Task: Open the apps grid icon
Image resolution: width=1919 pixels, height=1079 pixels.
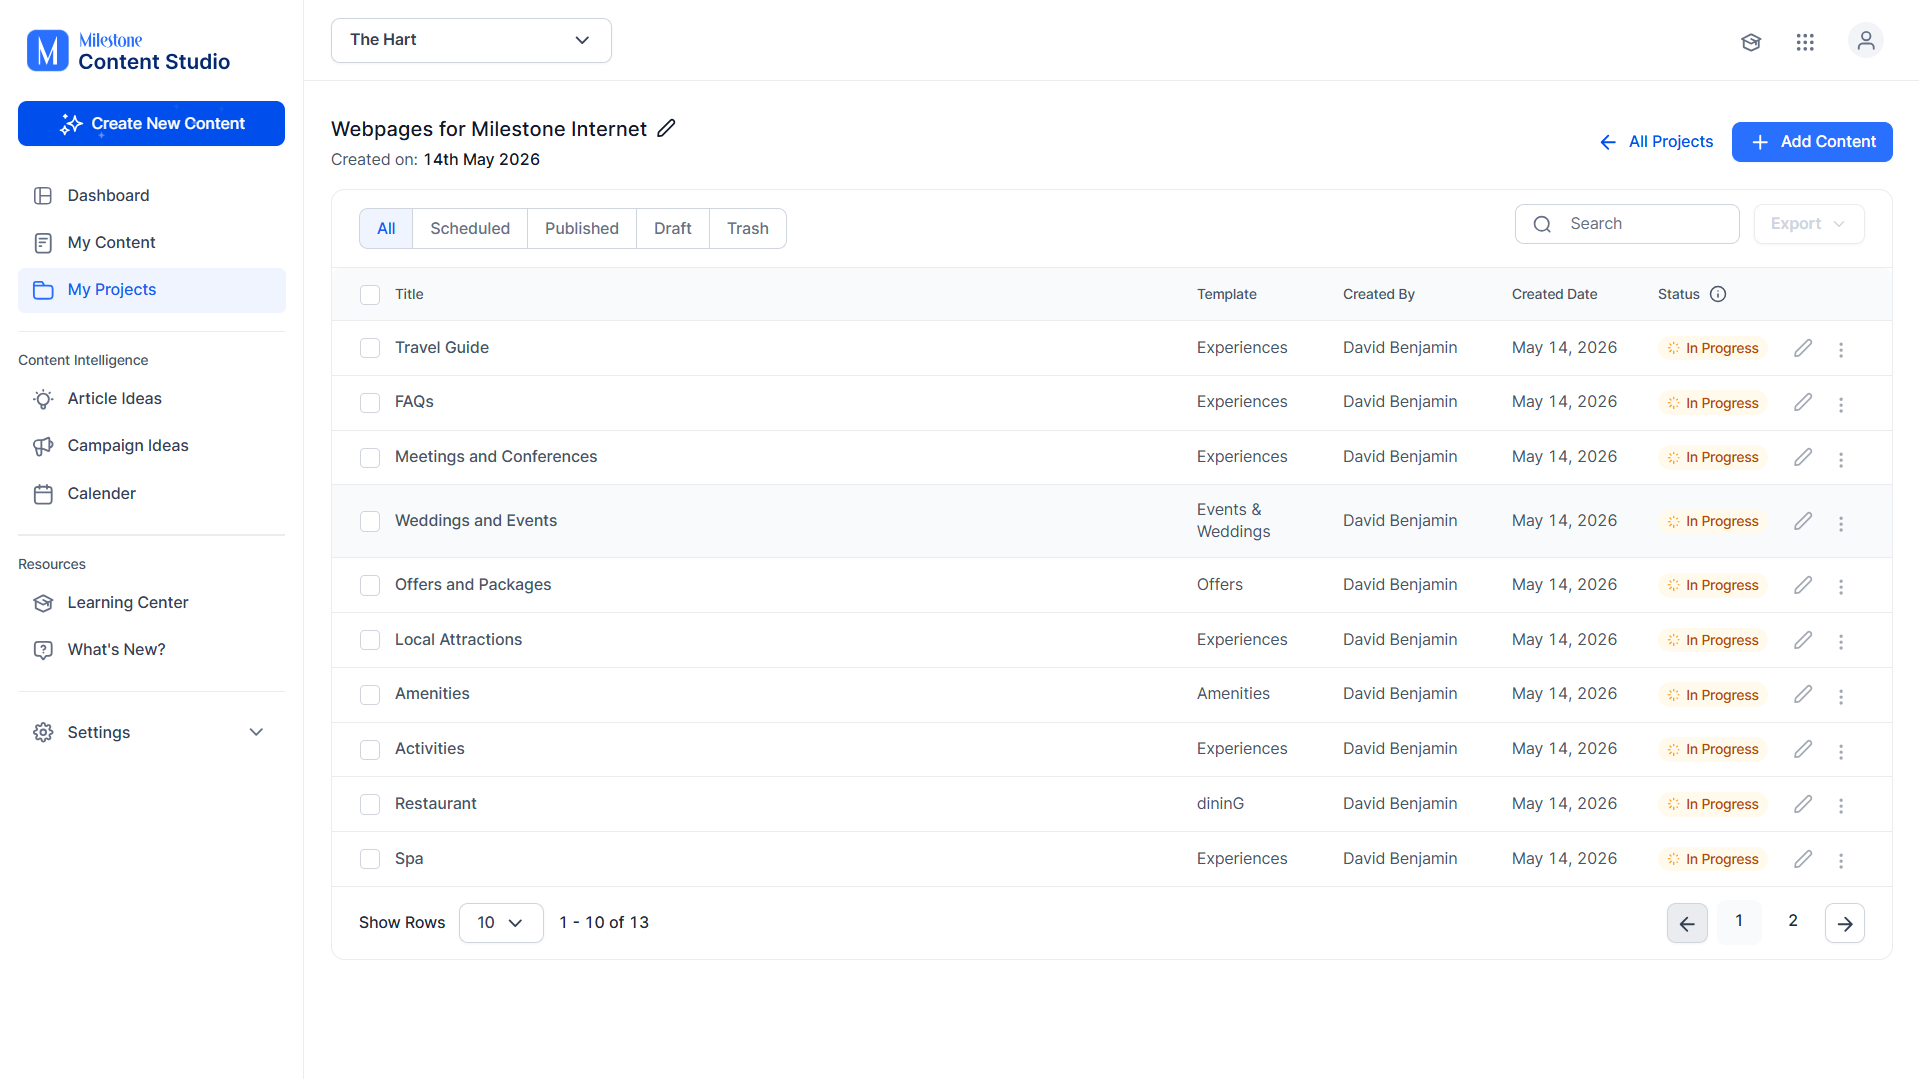Action: [x=1805, y=42]
